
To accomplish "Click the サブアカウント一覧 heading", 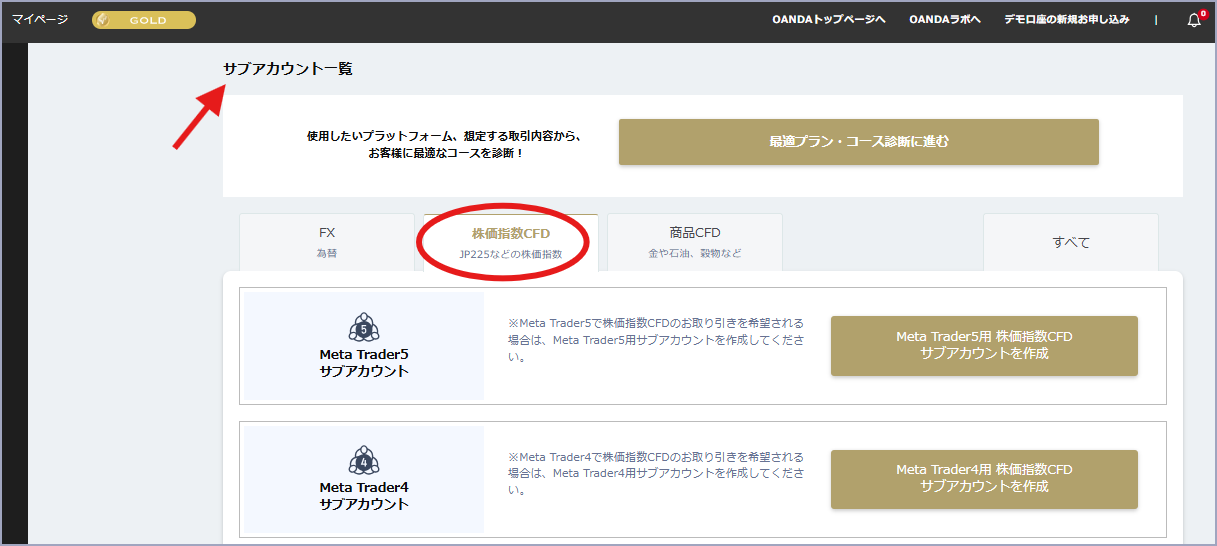I will point(288,69).
